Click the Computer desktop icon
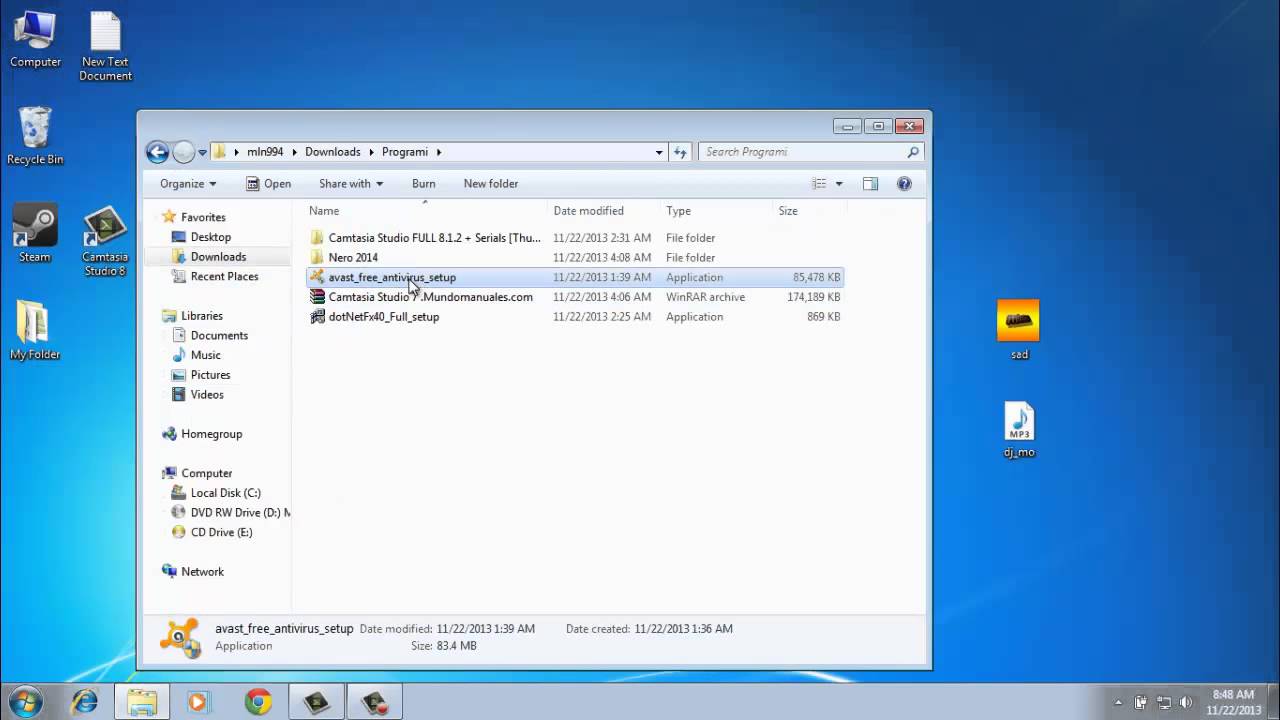This screenshot has height=720, width=1280. click(35, 40)
